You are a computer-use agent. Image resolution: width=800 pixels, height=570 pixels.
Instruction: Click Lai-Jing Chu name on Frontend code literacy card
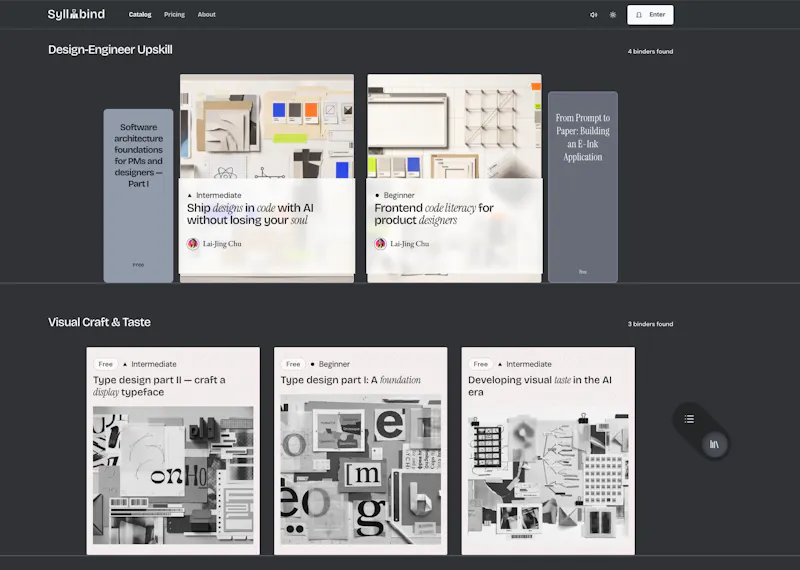(x=410, y=243)
